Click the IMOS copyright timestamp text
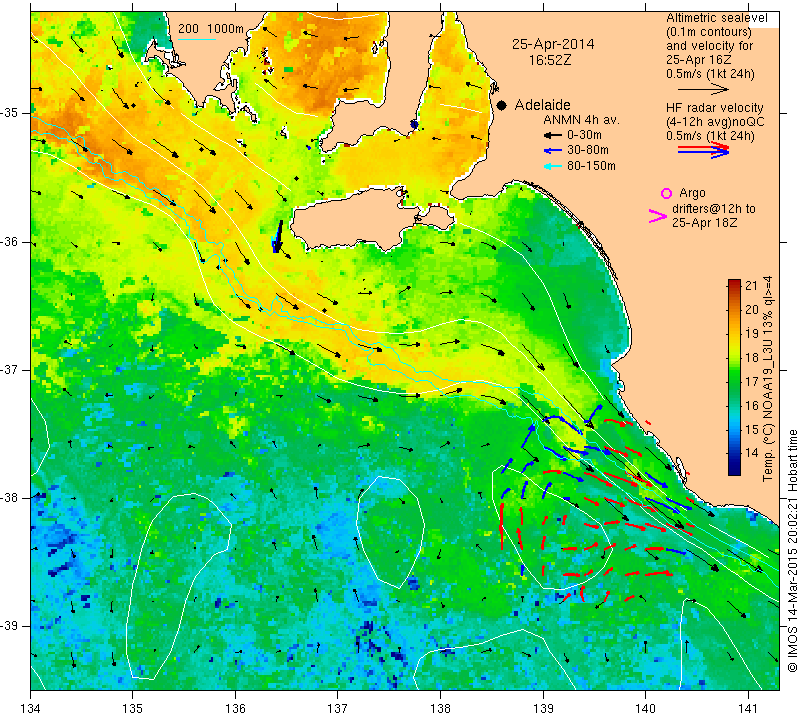The width and height of the screenshot is (800, 720). point(792,551)
